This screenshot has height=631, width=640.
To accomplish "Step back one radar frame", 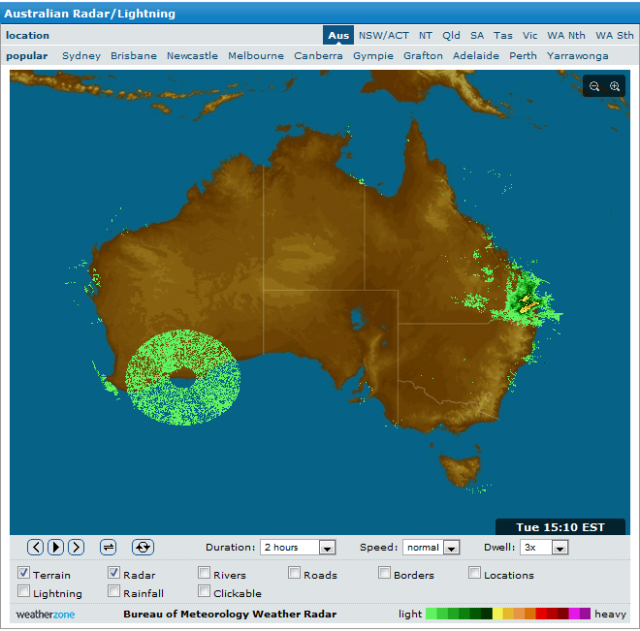I will coord(35,547).
